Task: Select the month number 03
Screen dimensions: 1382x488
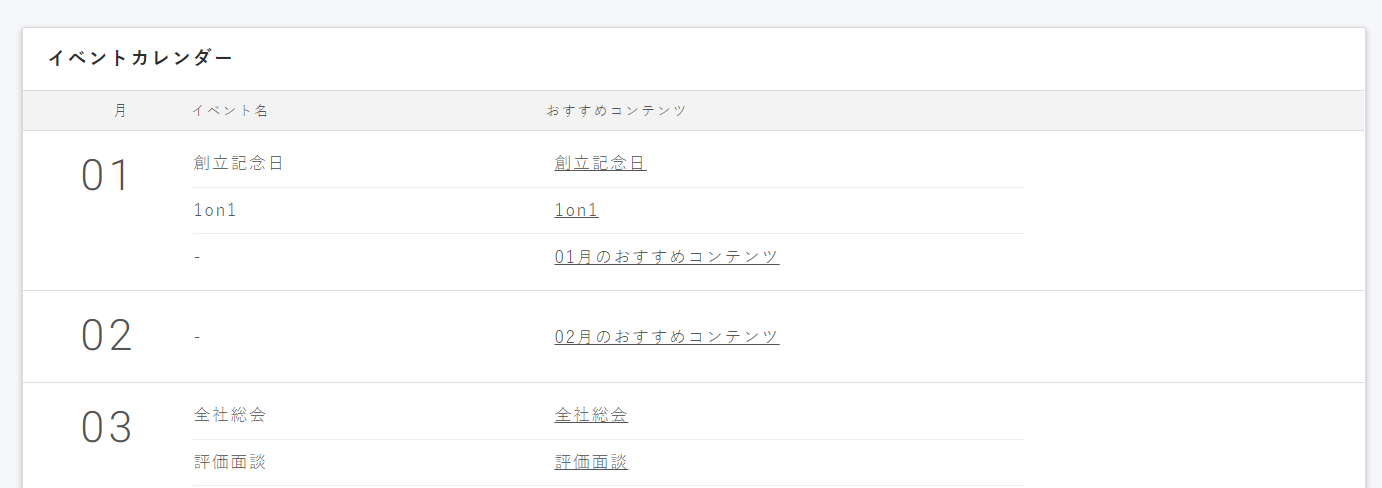Action: (x=106, y=428)
